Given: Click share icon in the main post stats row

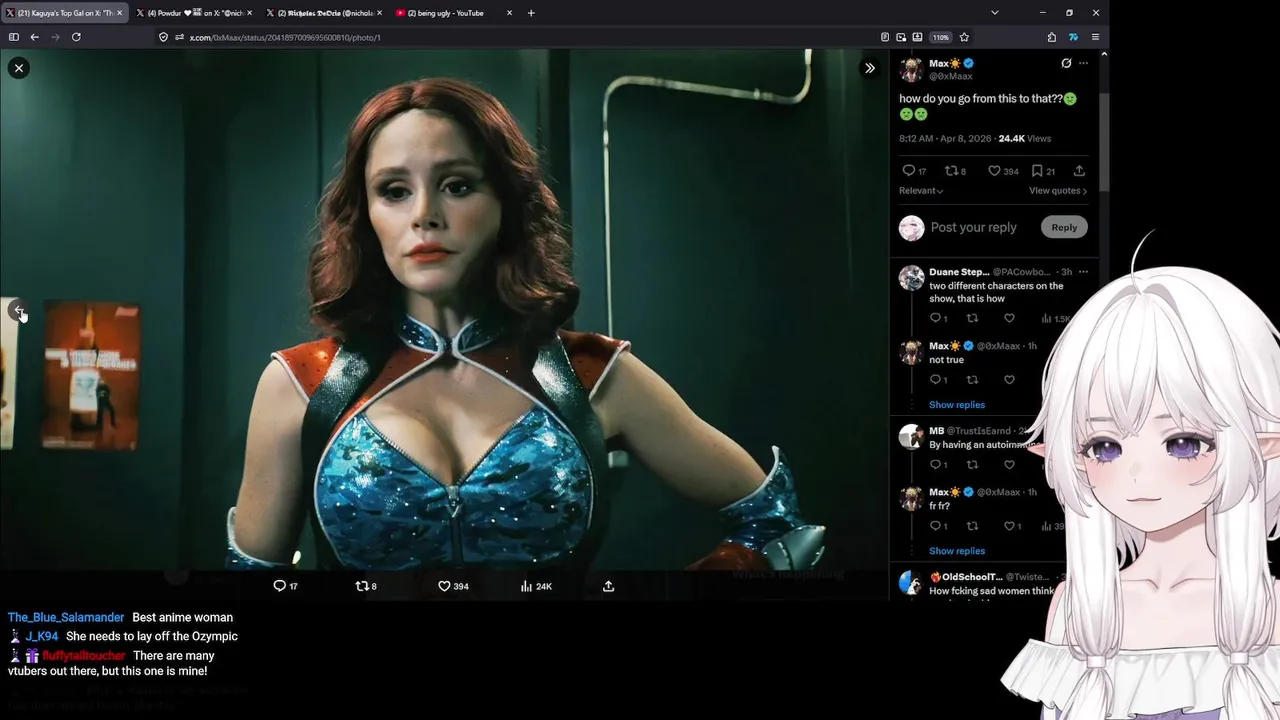Looking at the screenshot, I should [1079, 171].
